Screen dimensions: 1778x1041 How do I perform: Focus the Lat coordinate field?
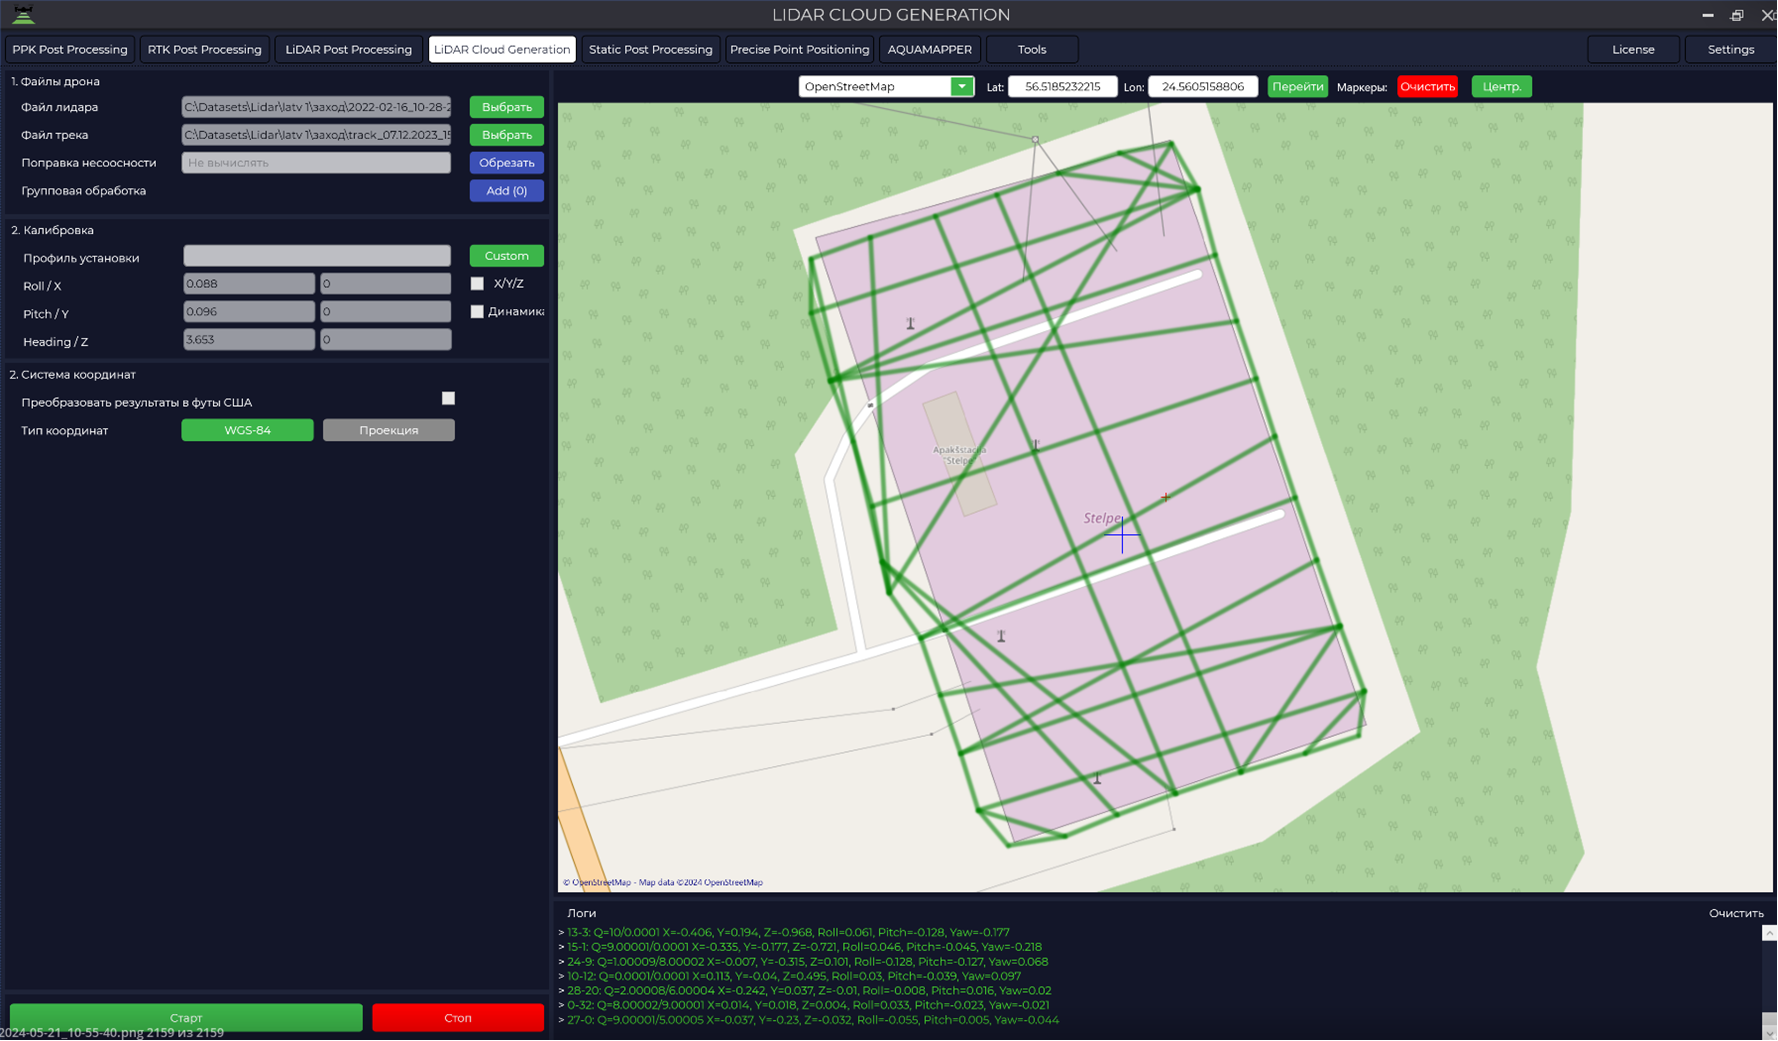(x=1063, y=87)
